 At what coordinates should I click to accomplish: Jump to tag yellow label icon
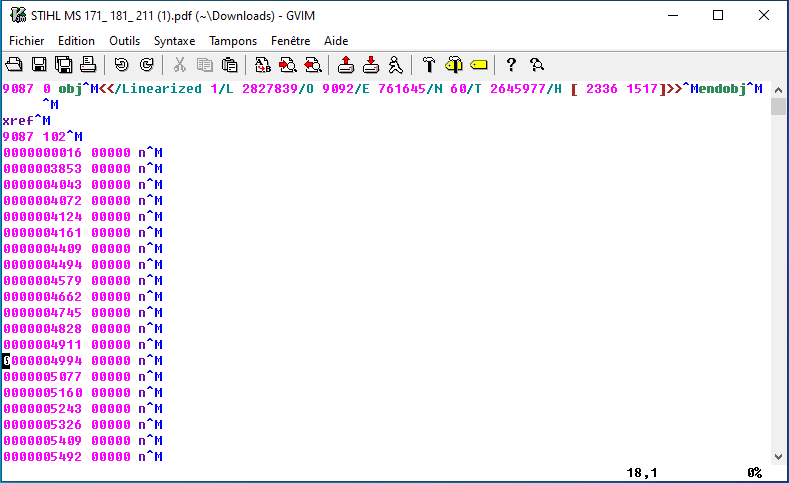[479, 65]
